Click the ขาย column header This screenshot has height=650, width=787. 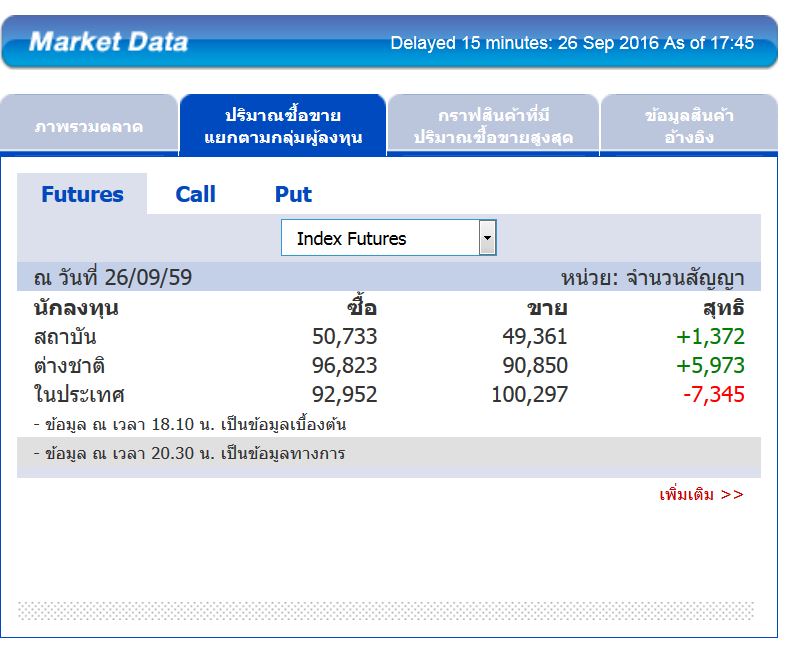tap(547, 308)
